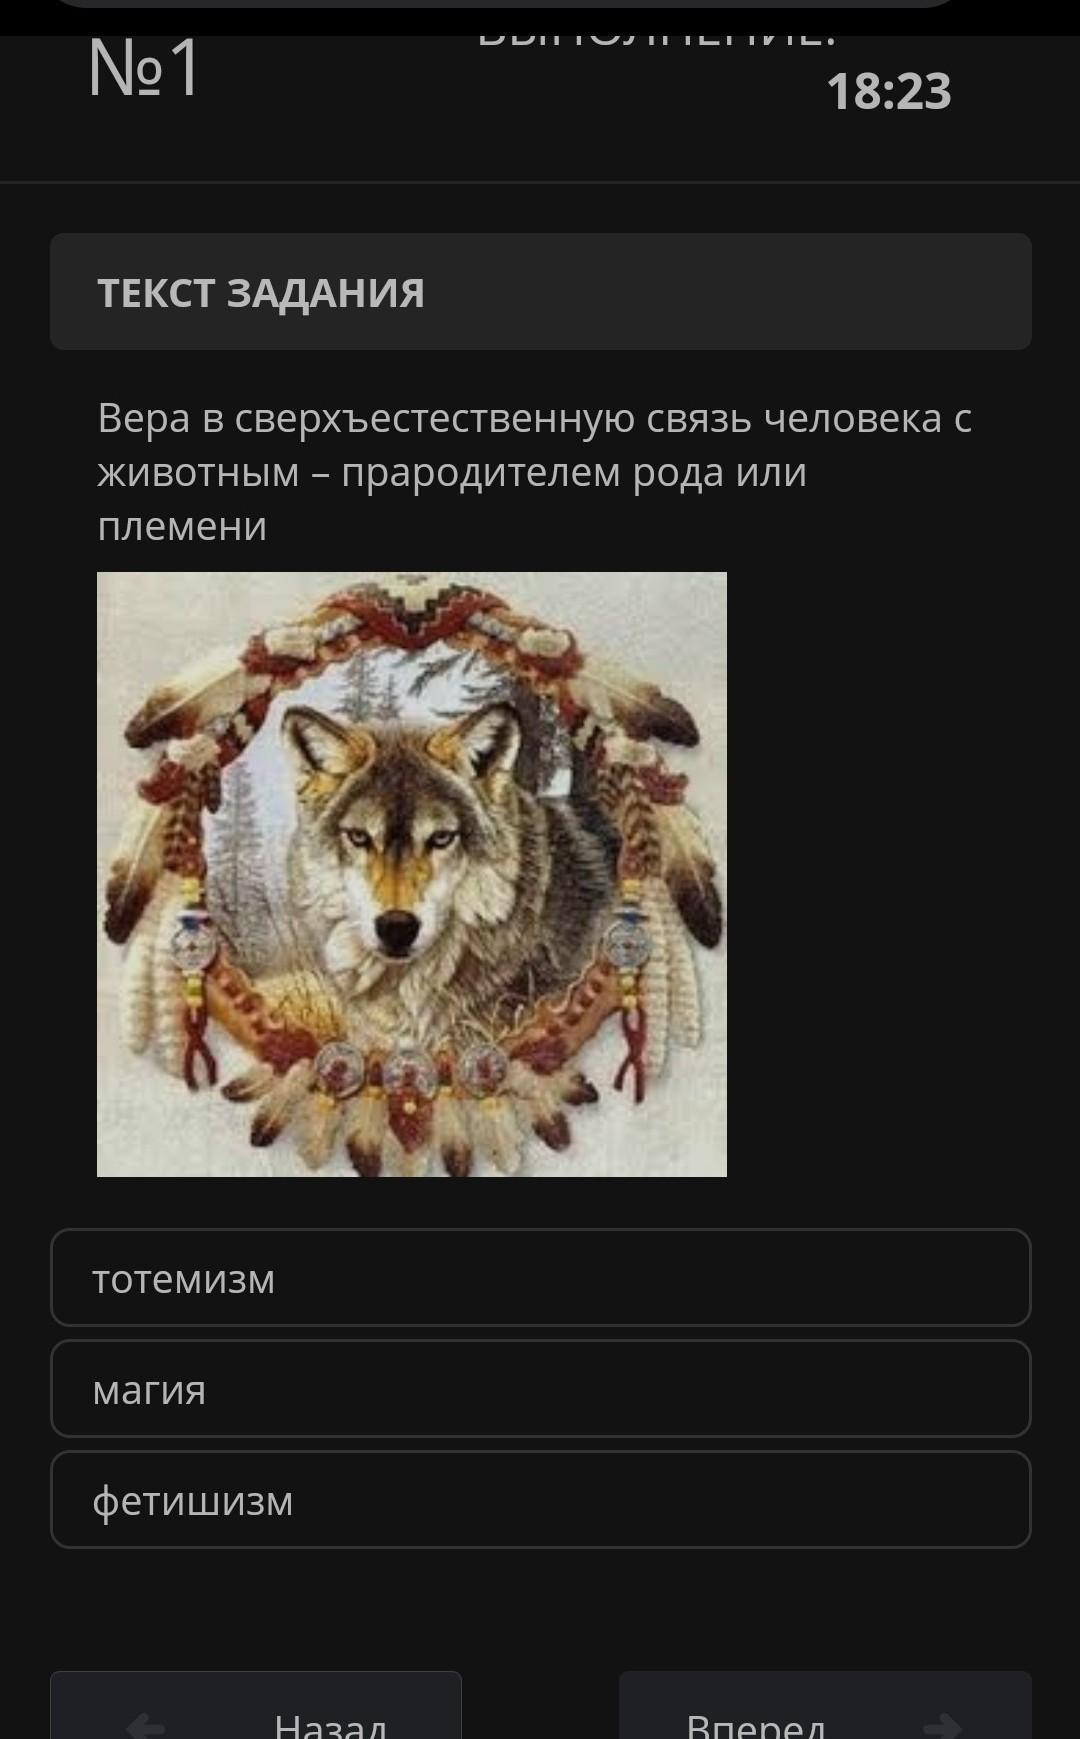Click the word тотемизм text

tap(183, 1279)
